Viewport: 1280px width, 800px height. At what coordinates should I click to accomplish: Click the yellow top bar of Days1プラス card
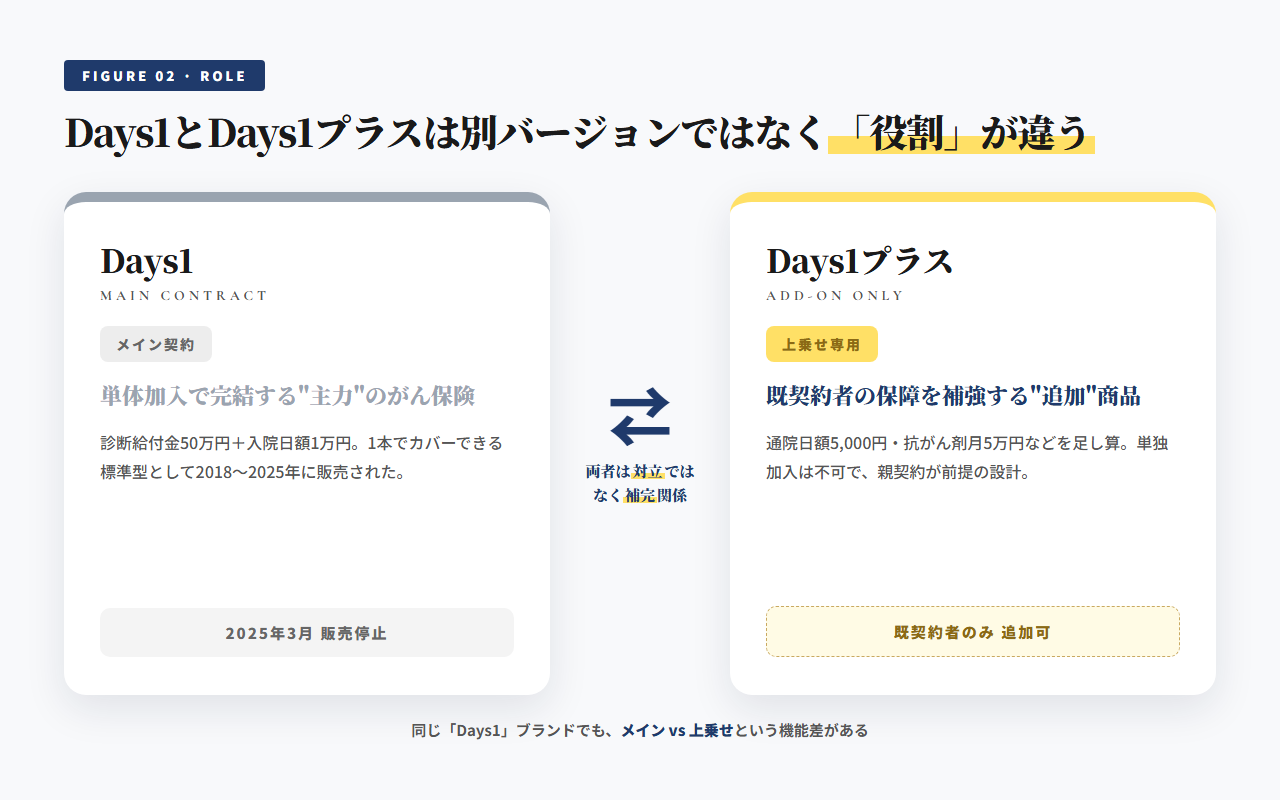(x=973, y=198)
